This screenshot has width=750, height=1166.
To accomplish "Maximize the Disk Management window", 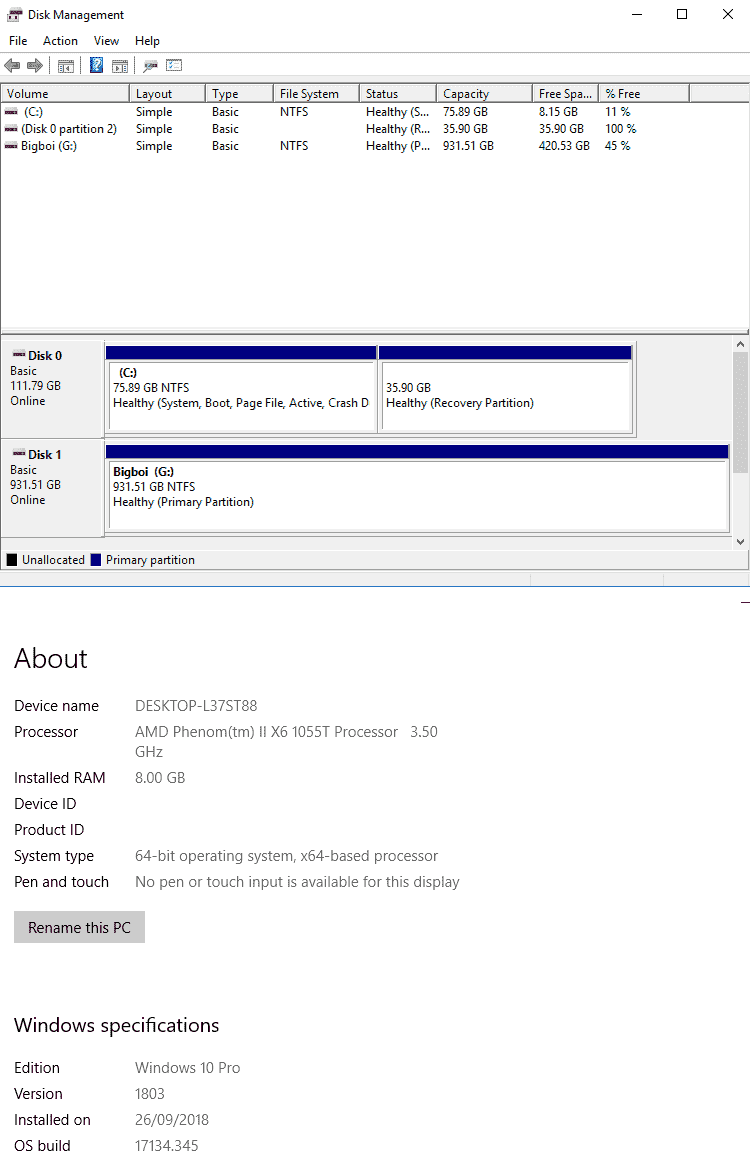I will 682,15.
